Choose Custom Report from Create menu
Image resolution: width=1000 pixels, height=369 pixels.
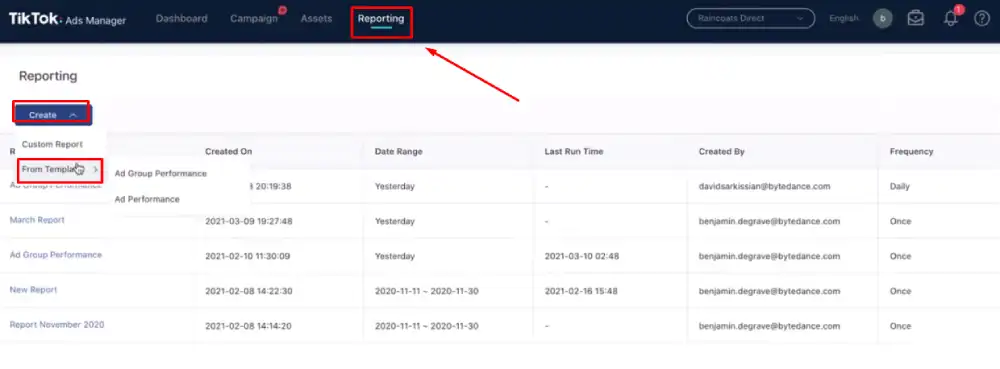(x=52, y=145)
